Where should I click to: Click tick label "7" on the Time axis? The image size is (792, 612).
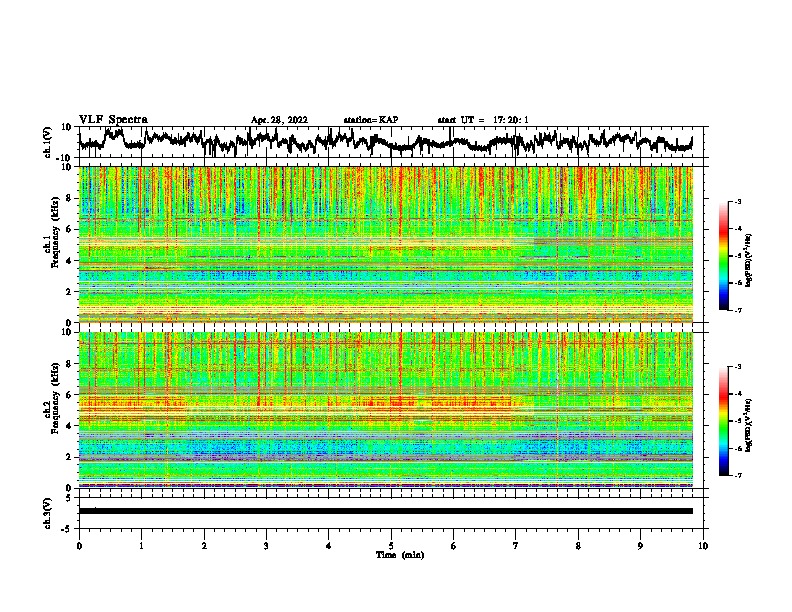pos(516,546)
